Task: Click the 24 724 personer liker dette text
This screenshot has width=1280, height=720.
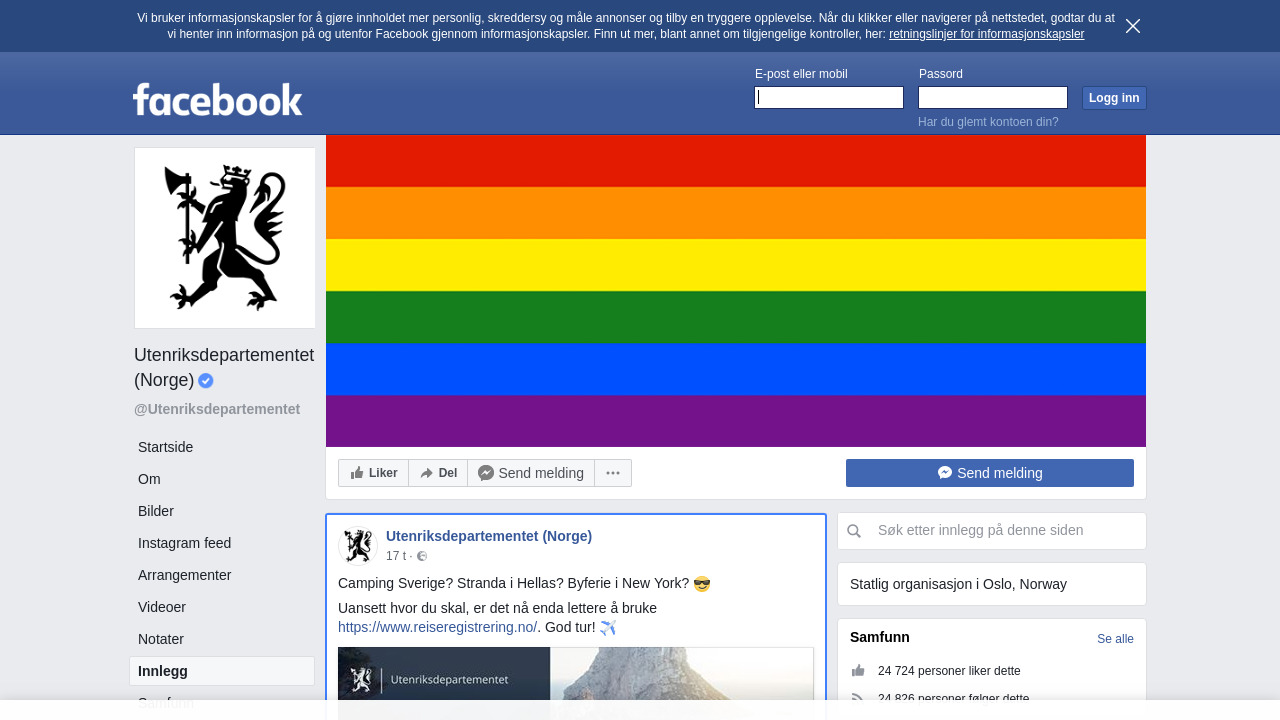Action: click(x=949, y=671)
